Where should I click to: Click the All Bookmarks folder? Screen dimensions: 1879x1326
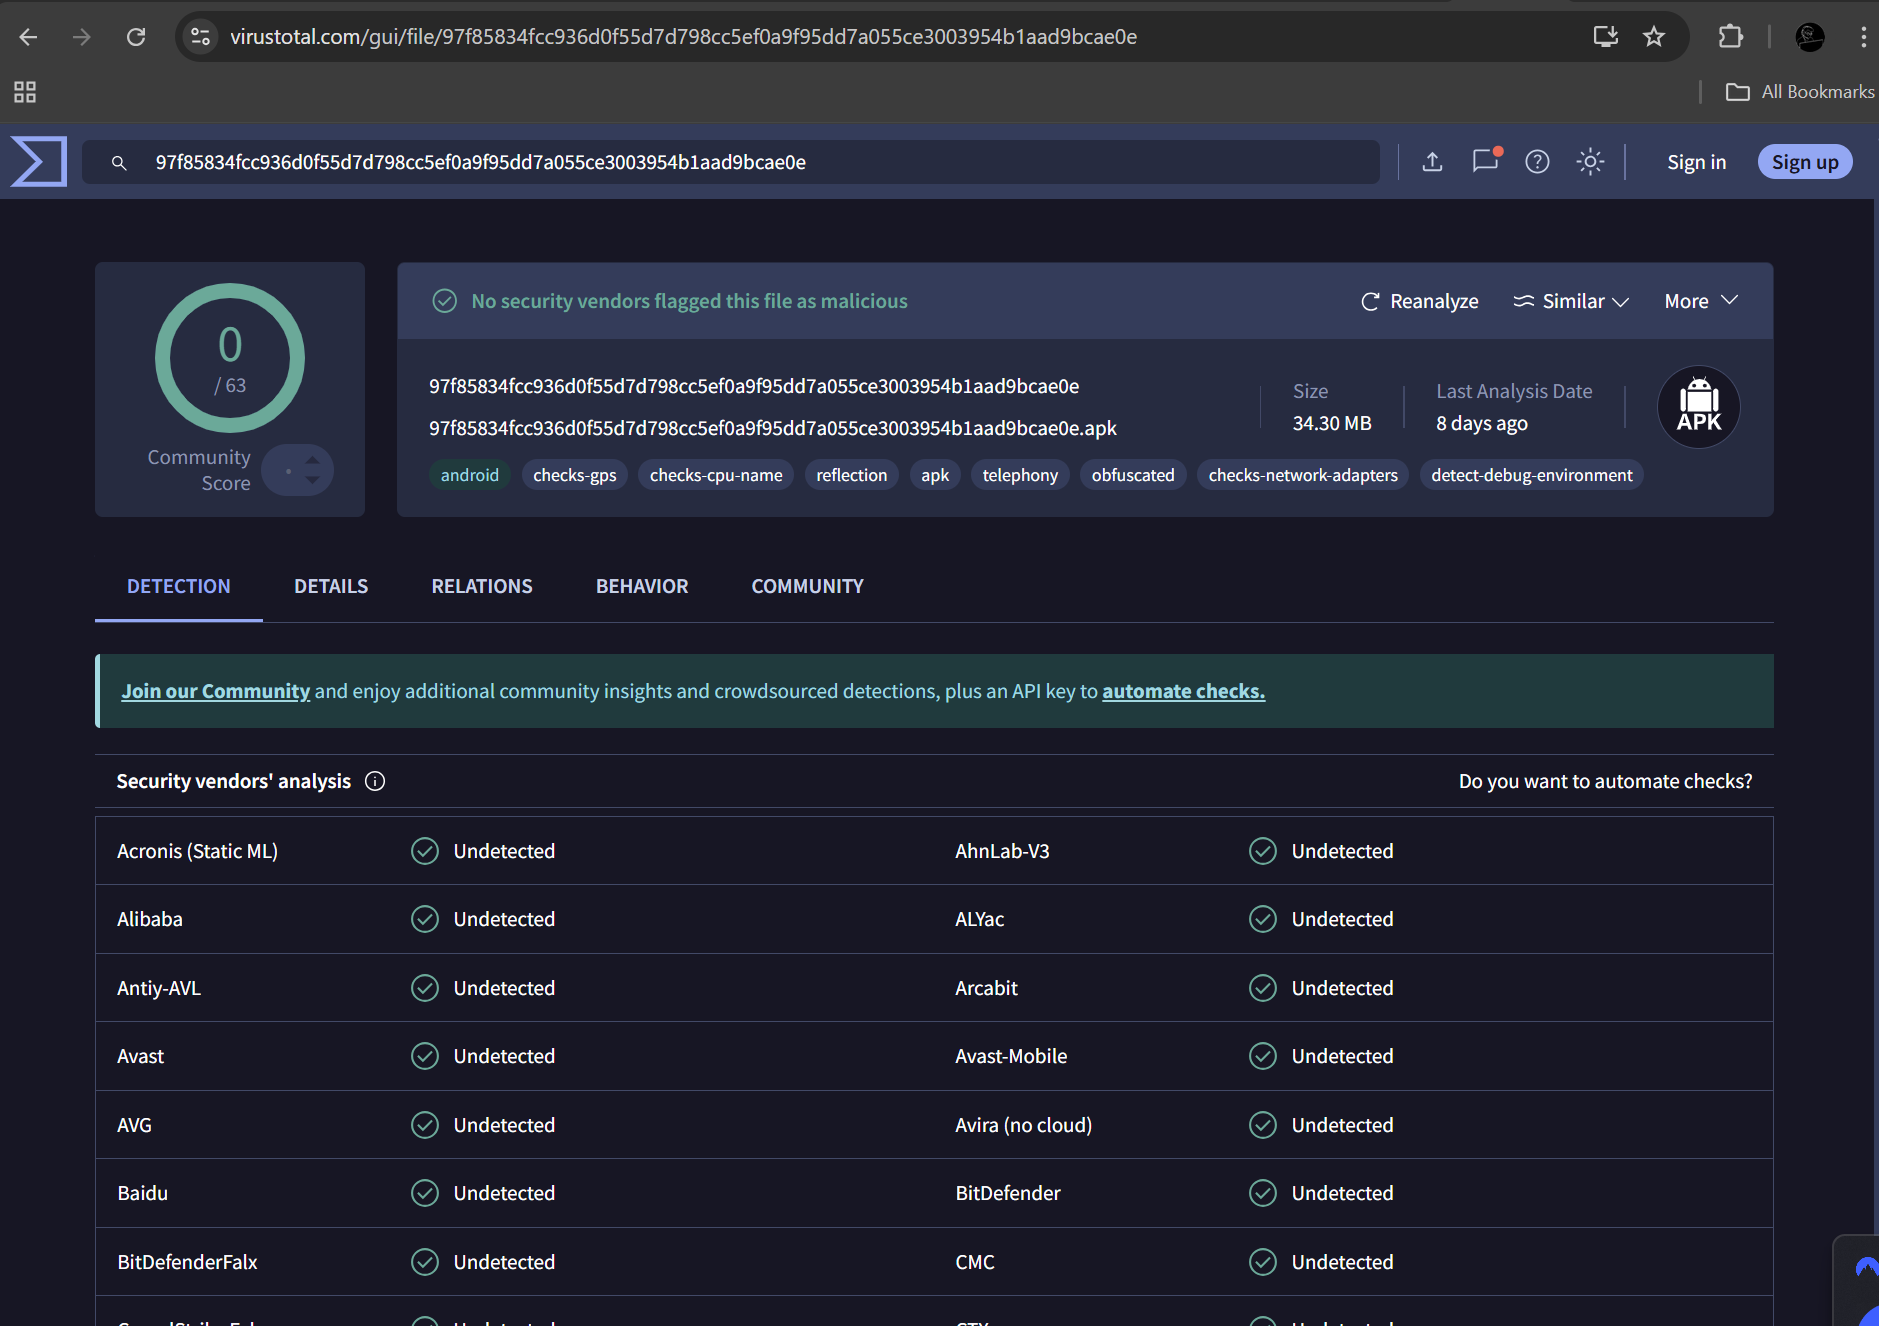click(1800, 92)
